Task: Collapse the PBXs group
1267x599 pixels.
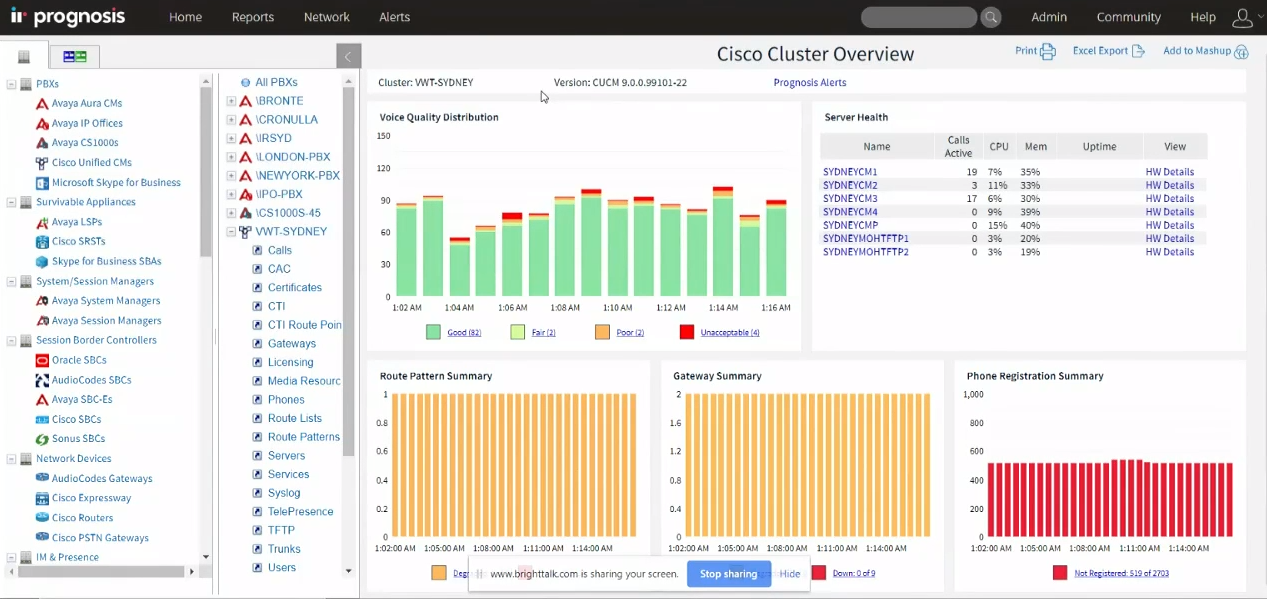Action: [x=11, y=85]
